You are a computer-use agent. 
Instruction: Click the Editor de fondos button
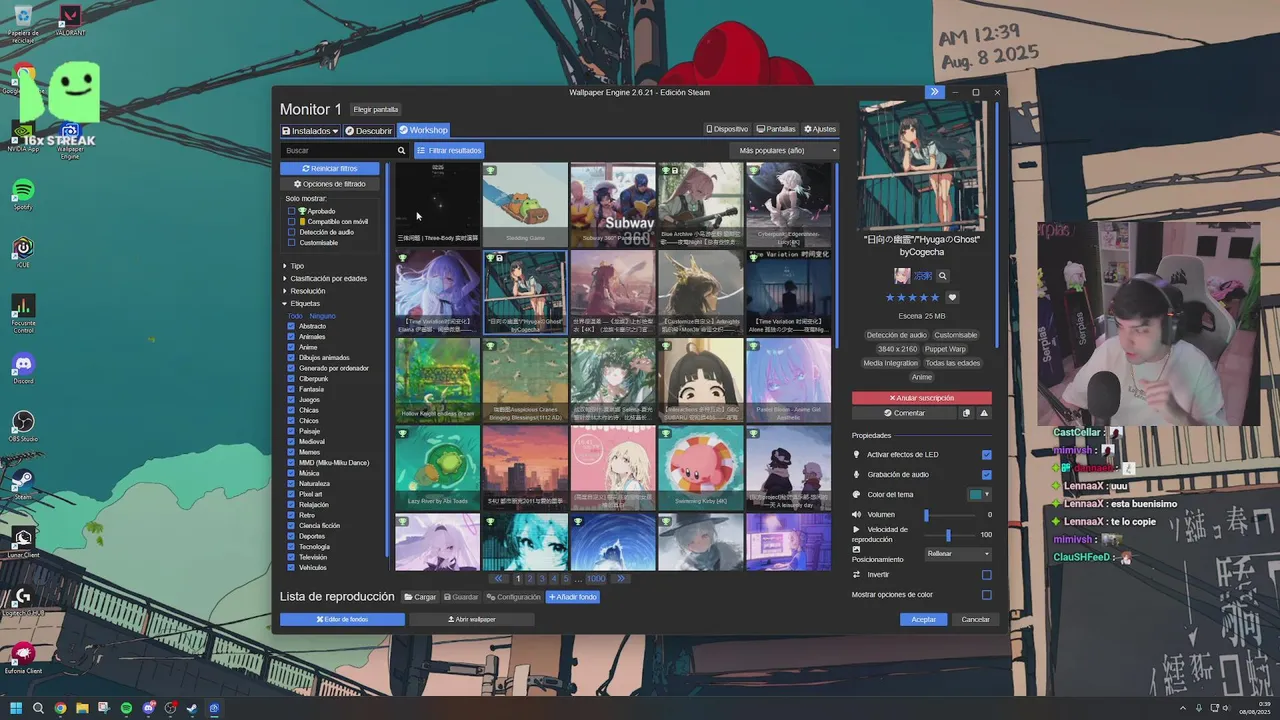tap(342, 619)
